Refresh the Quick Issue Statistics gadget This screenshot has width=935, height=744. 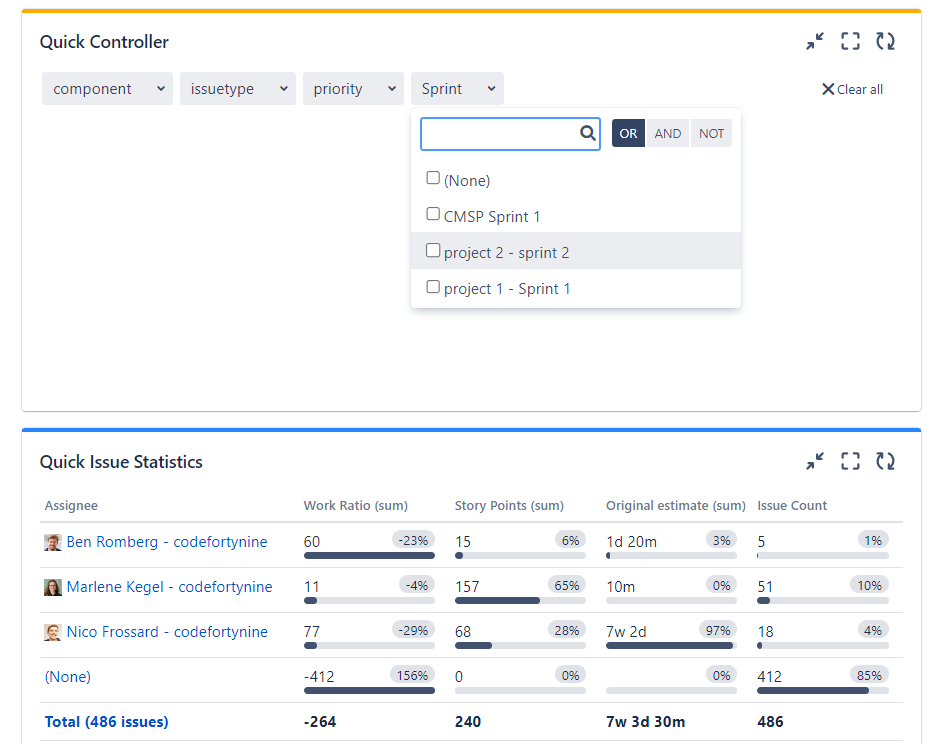pos(886,461)
